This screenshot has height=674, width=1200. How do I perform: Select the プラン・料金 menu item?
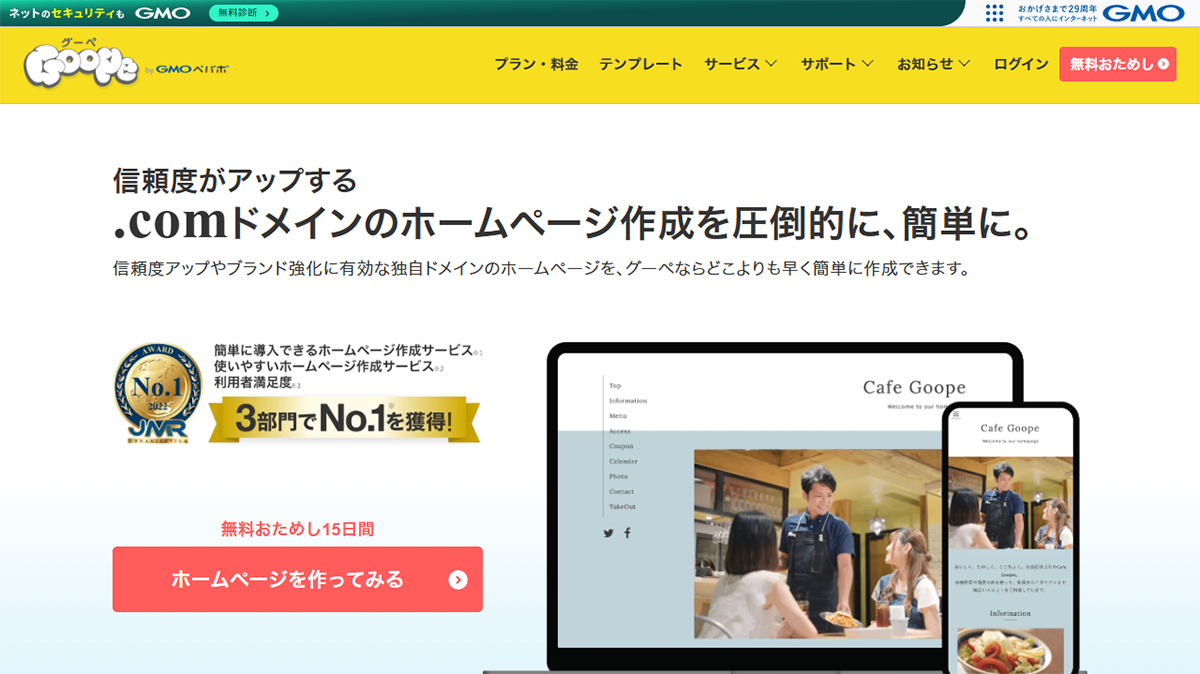click(x=538, y=63)
